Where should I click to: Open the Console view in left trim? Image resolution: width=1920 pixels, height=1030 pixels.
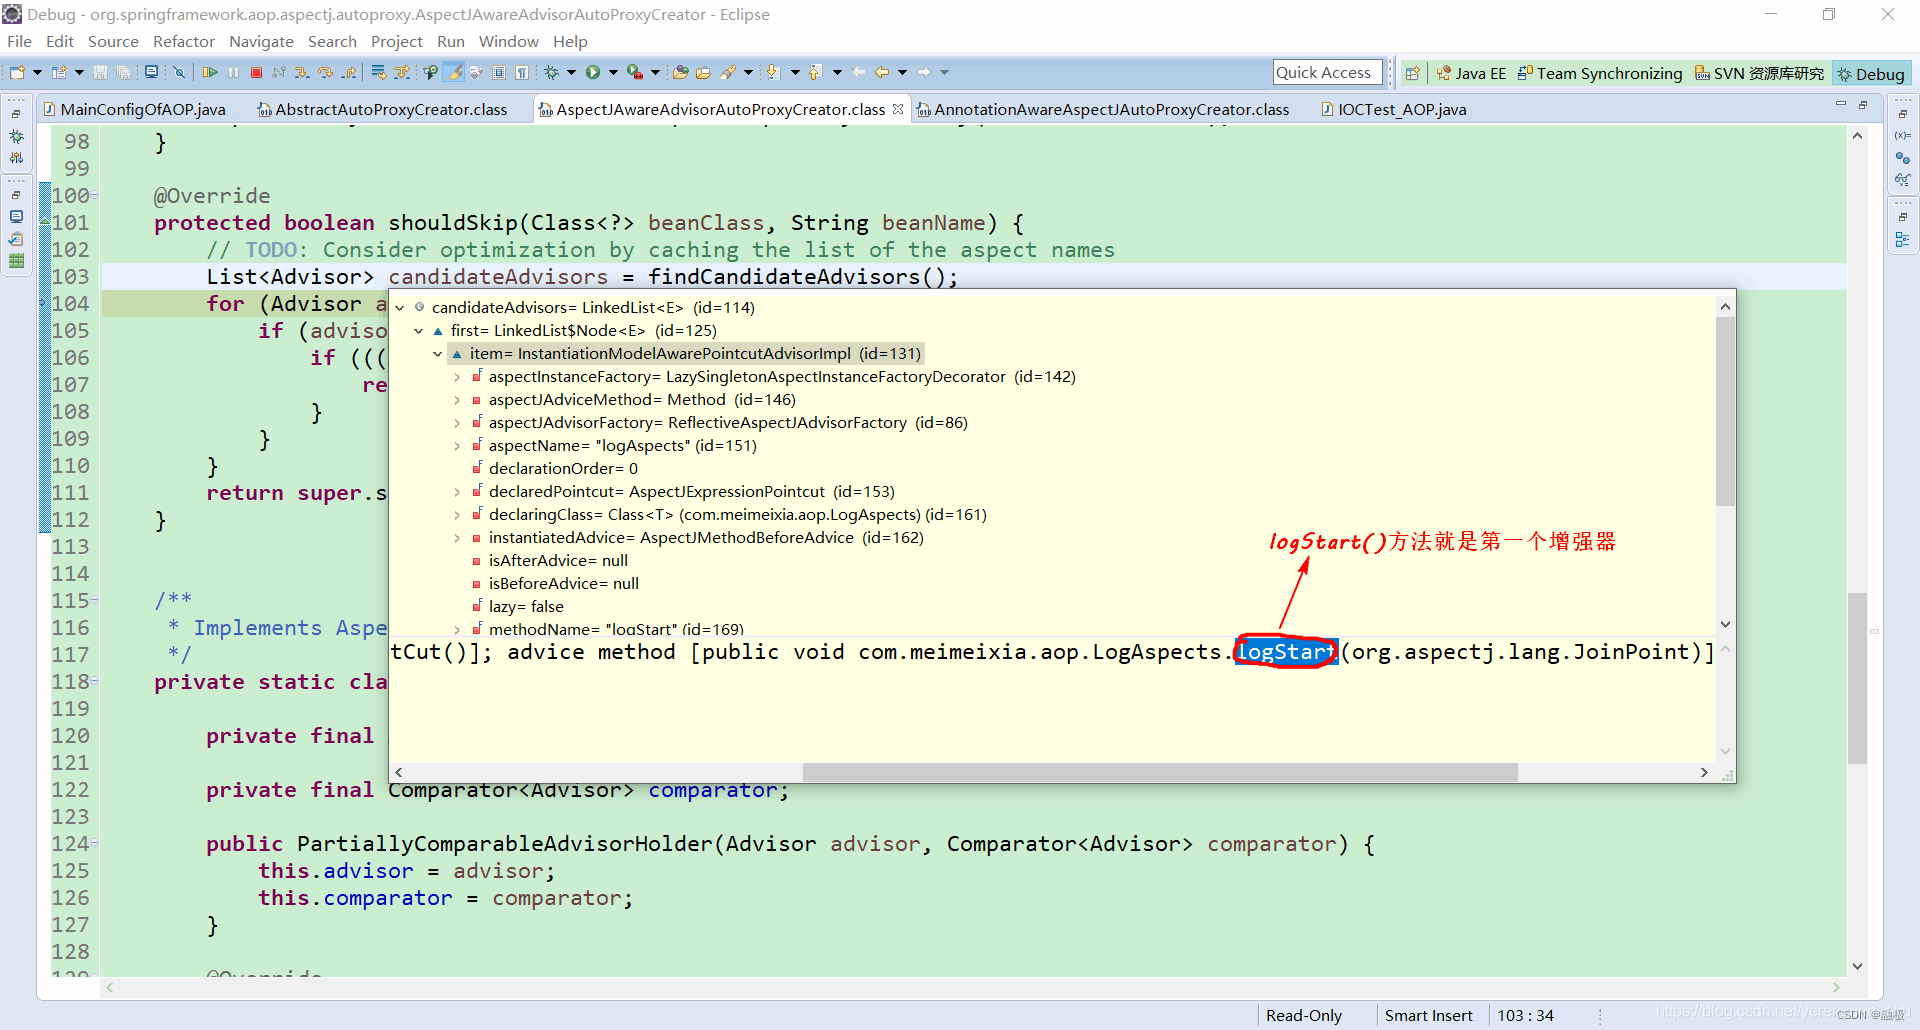16,216
